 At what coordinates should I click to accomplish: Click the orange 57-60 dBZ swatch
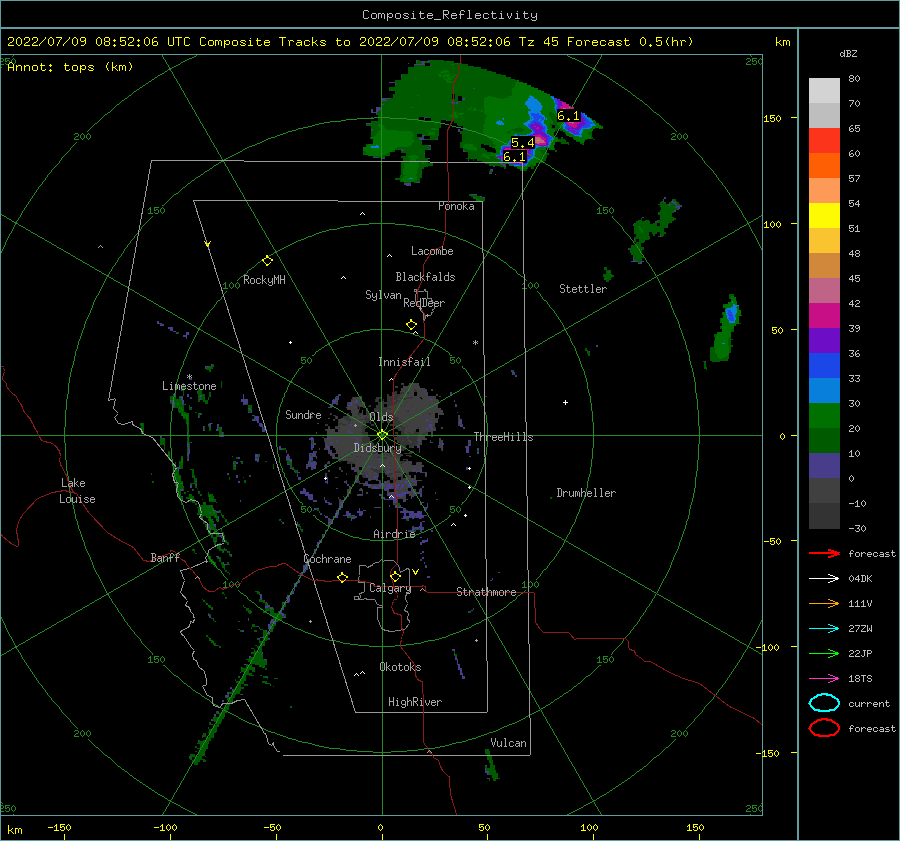(x=824, y=166)
